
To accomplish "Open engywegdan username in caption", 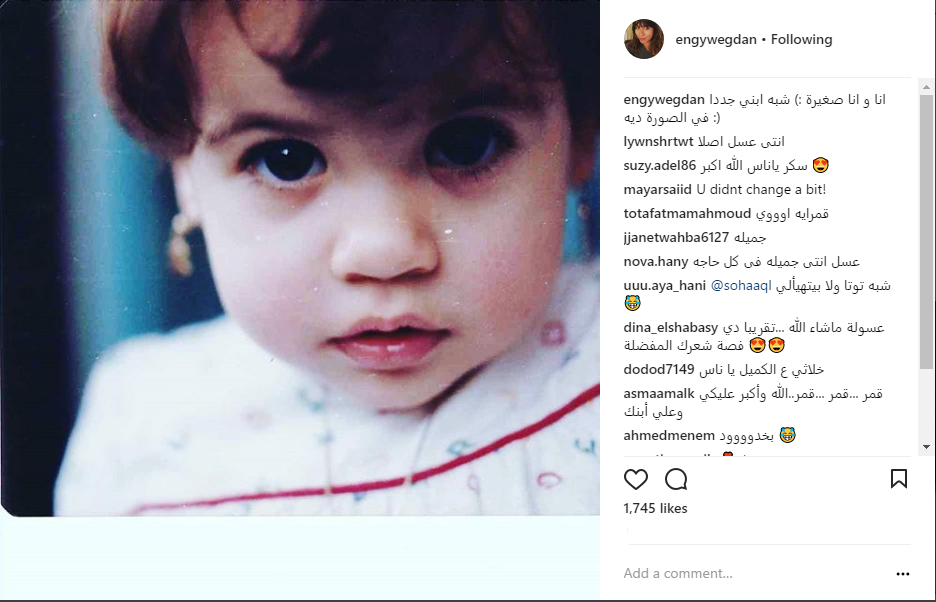I will 664,99.
